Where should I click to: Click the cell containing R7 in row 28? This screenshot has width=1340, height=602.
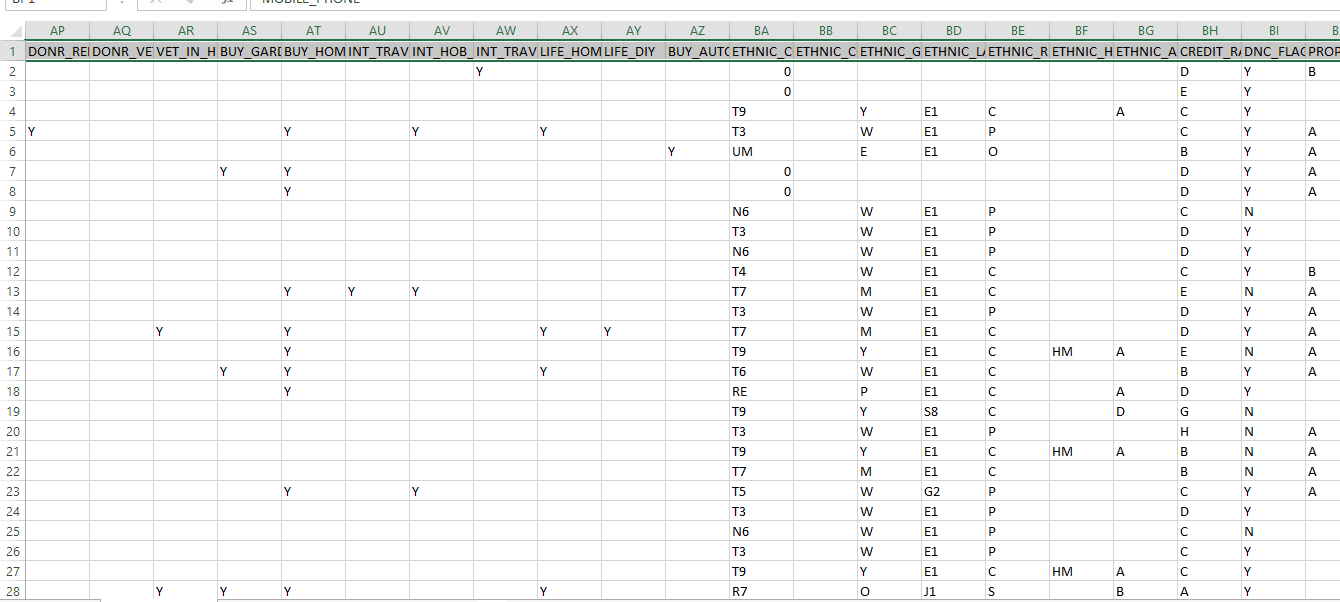pyautogui.click(x=760, y=591)
